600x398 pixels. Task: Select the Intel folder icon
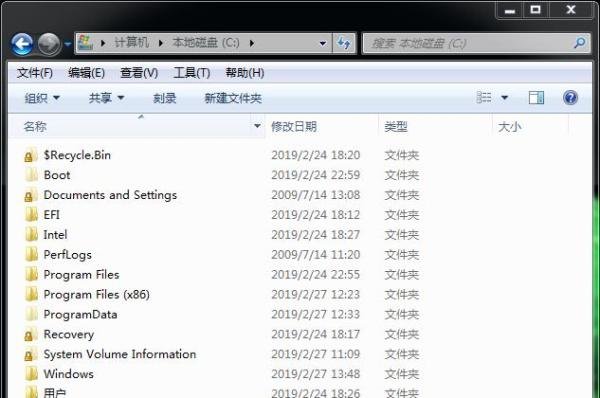pyautogui.click(x=31, y=235)
